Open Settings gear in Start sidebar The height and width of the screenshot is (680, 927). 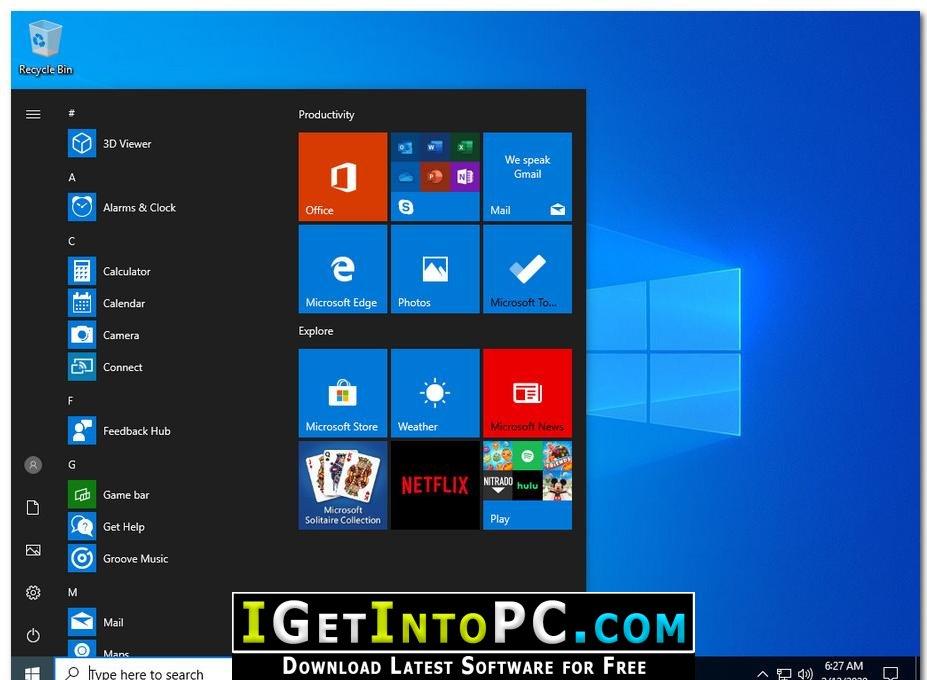point(33,593)
